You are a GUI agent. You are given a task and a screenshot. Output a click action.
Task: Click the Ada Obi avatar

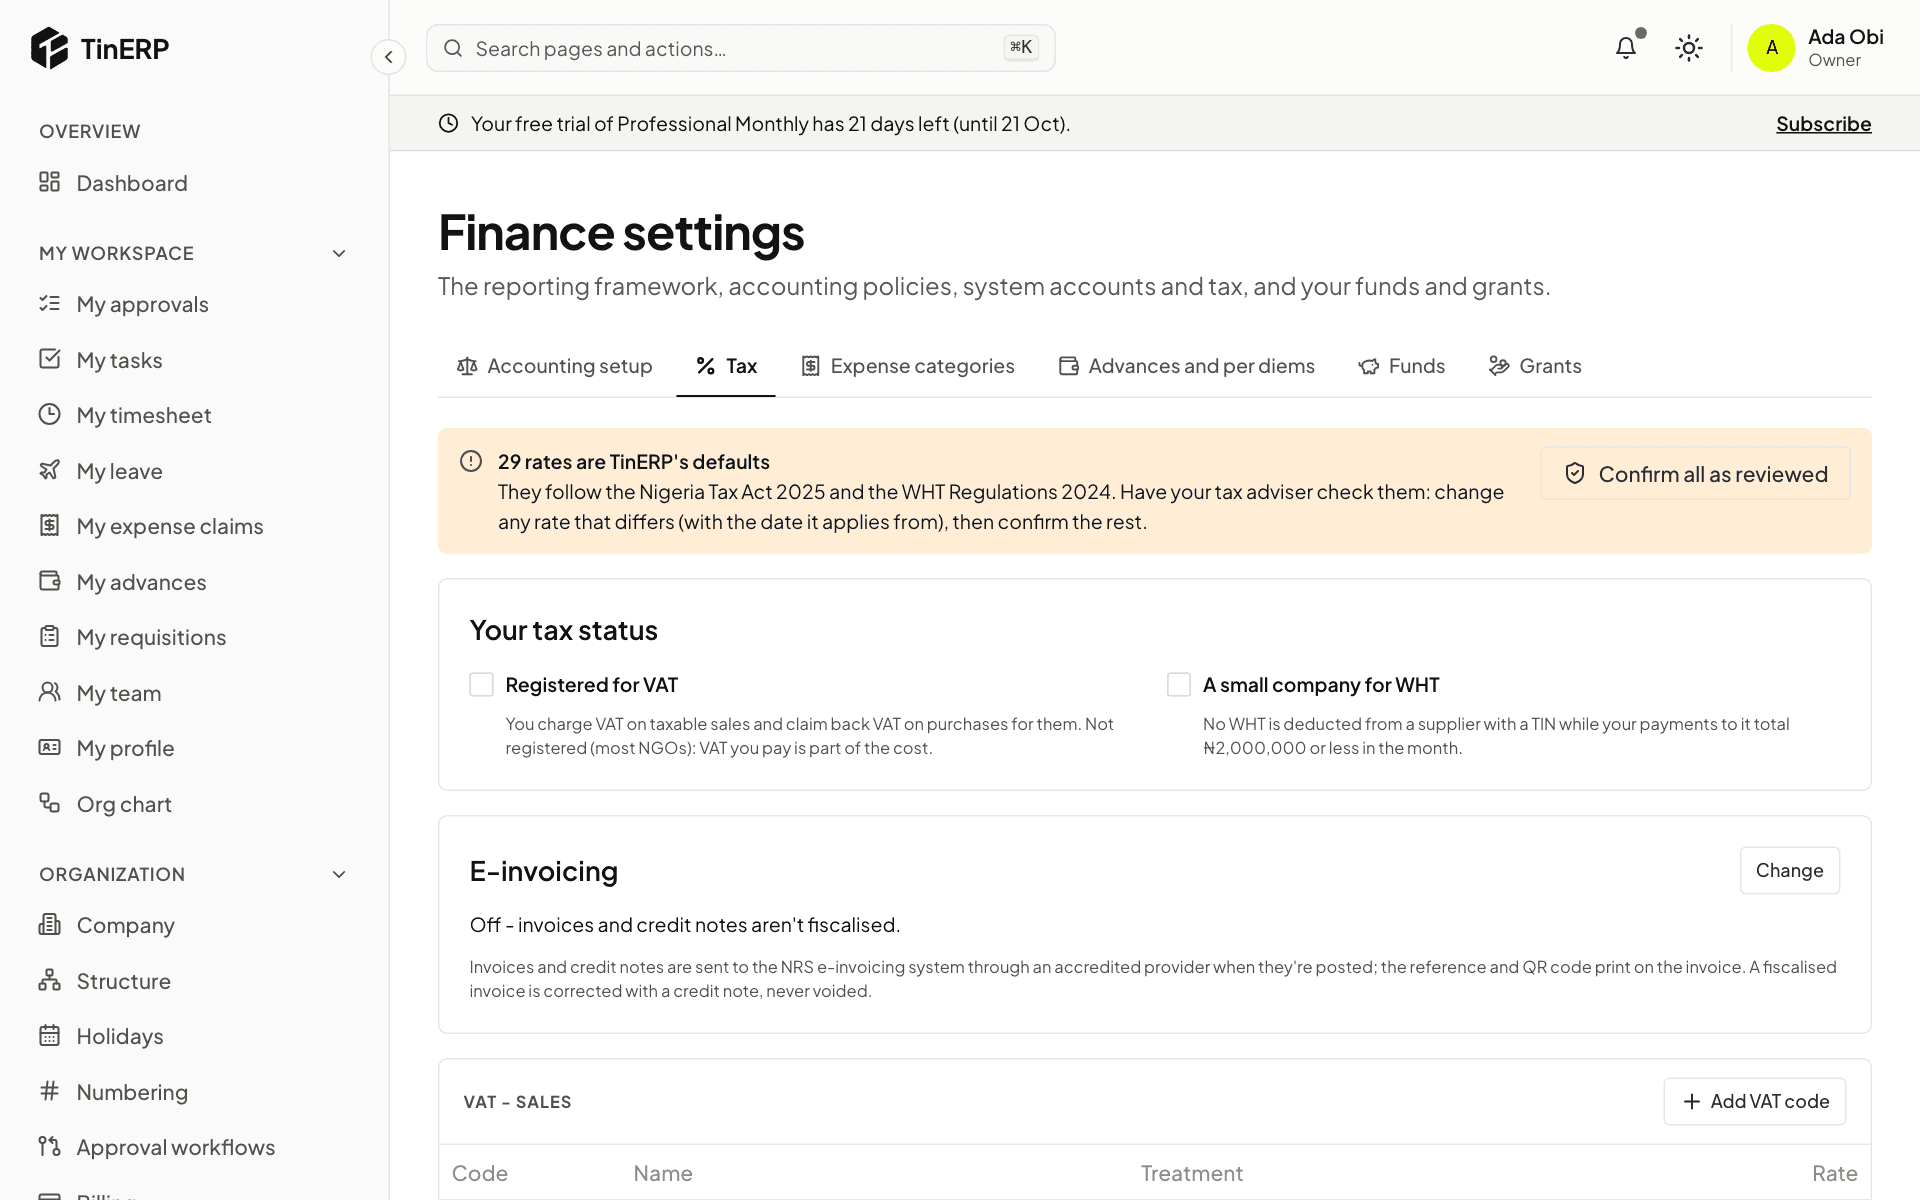click(x=1771, y=48)
